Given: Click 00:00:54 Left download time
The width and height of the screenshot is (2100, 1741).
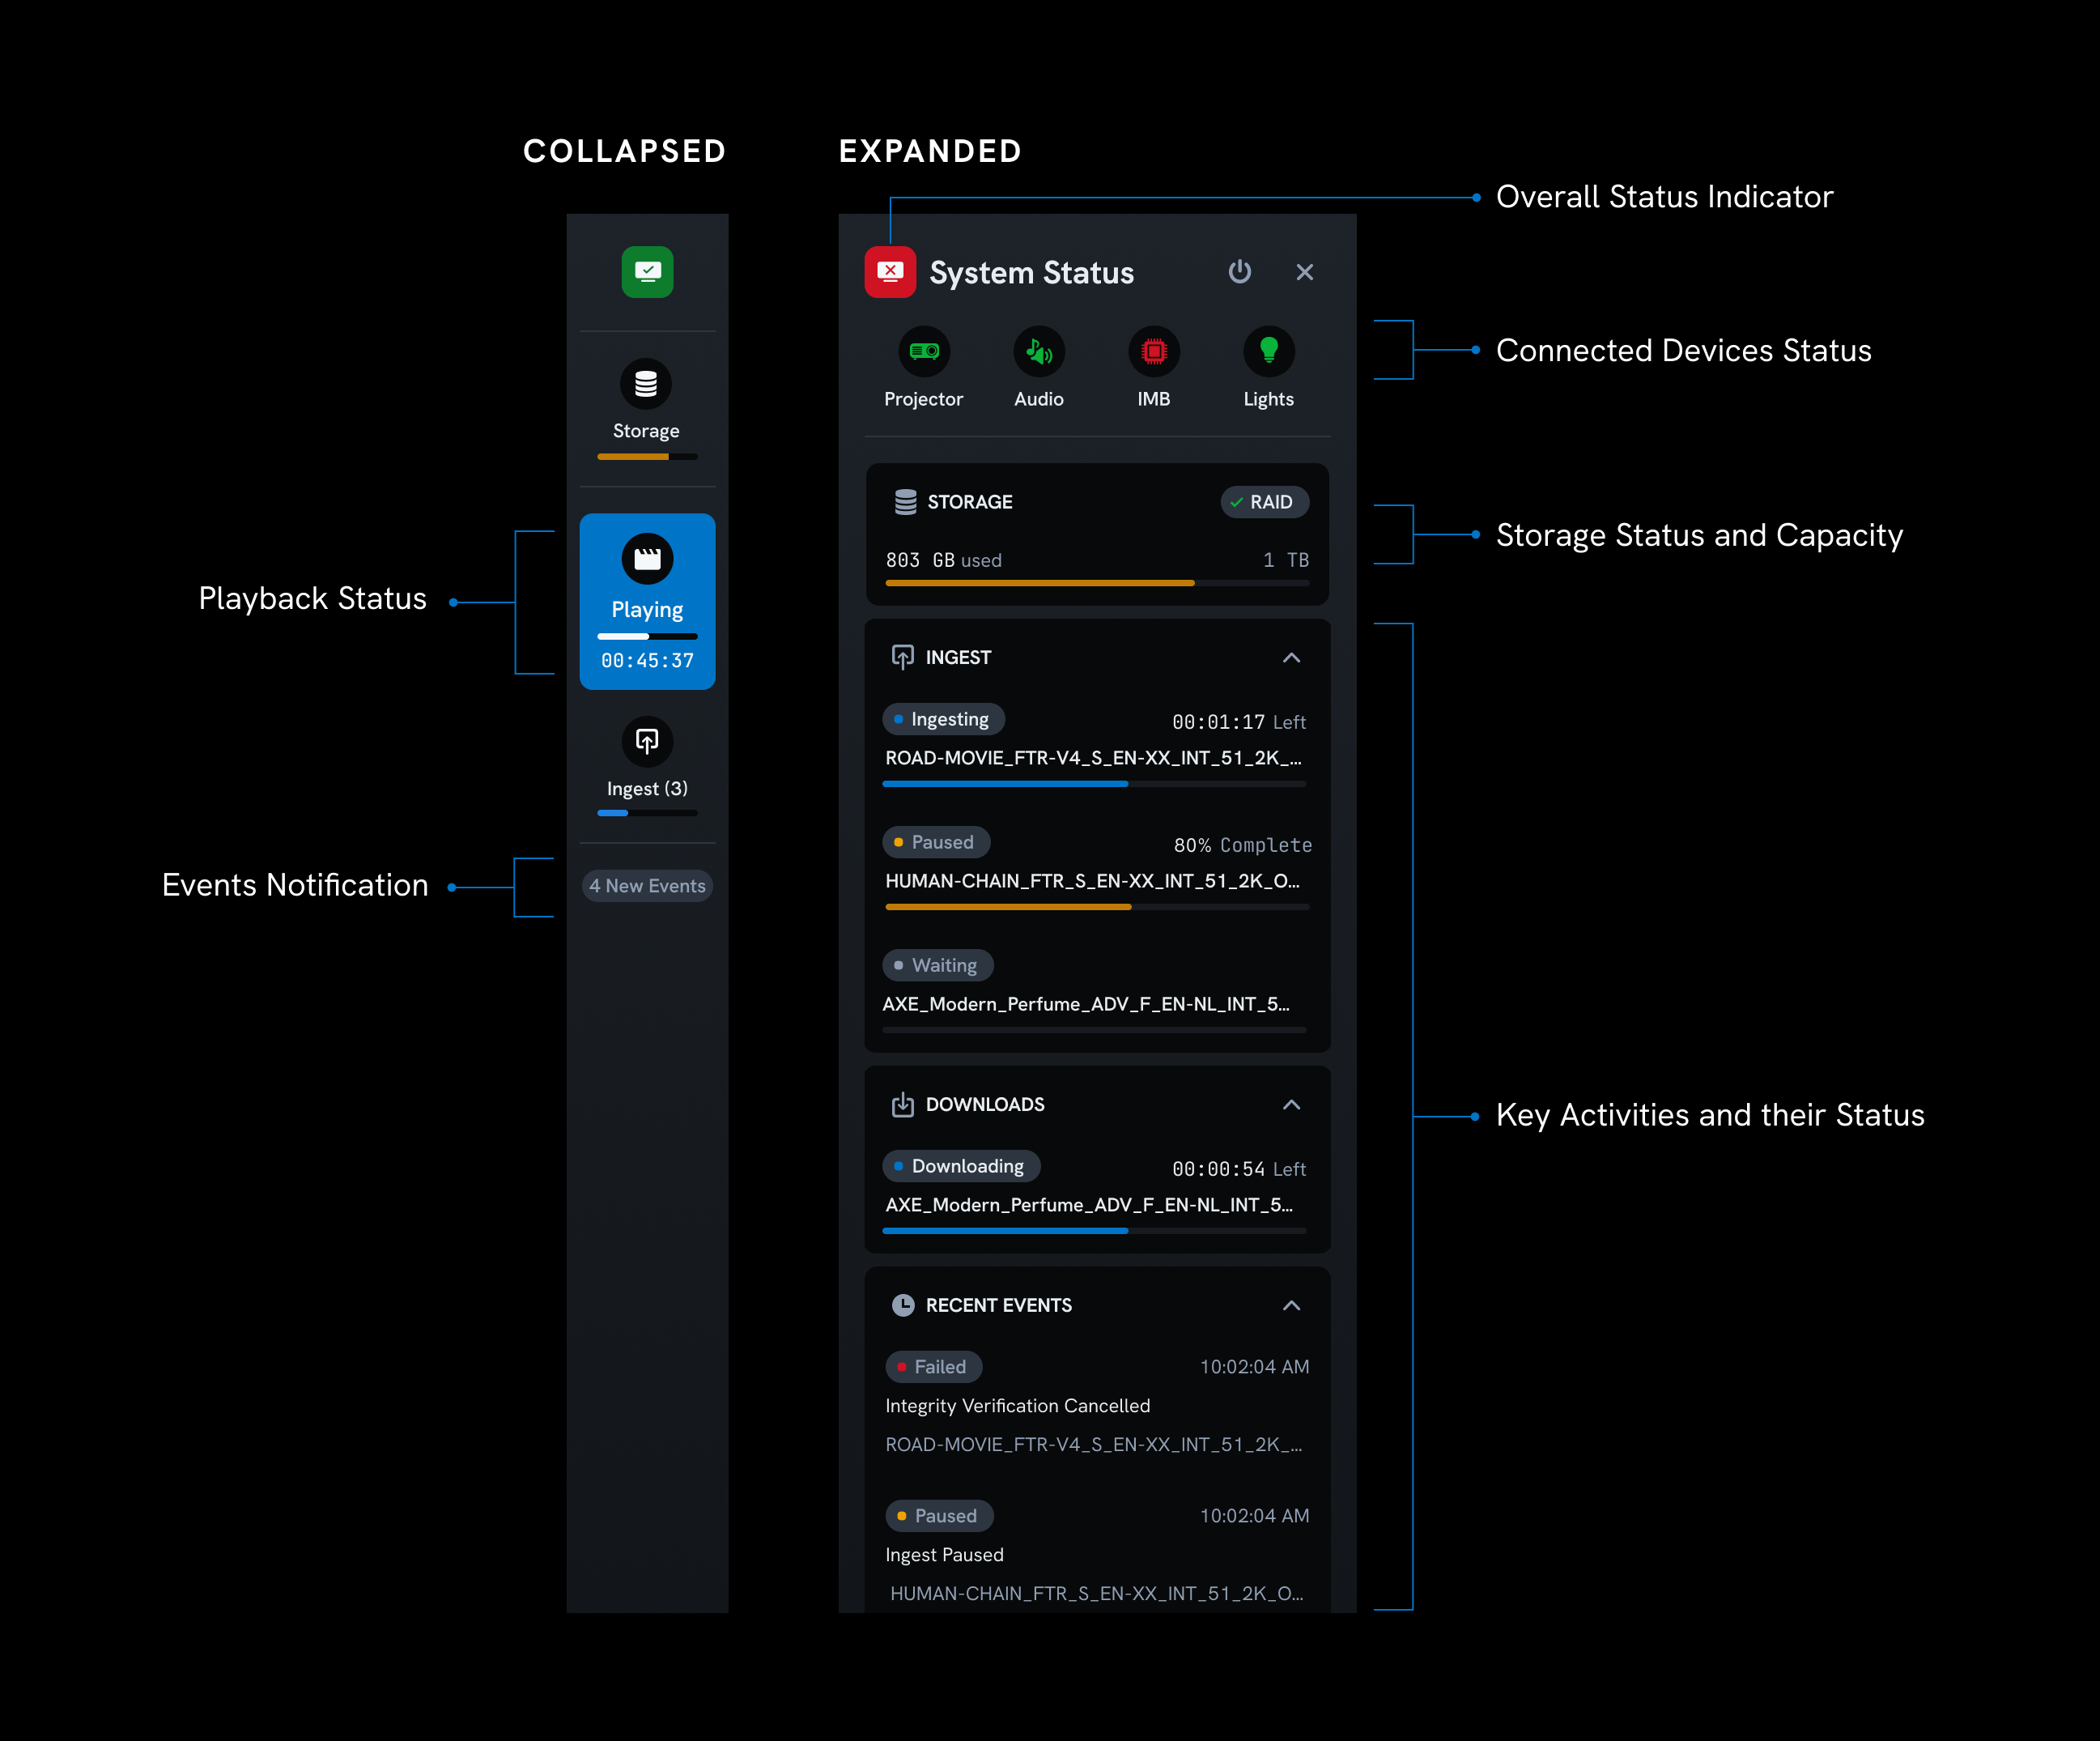Looking at the screenshot, I should click(1239, 1169).
